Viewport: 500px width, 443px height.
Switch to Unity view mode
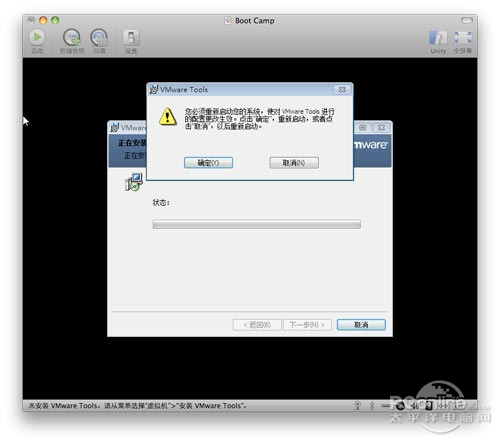[438, 38]
